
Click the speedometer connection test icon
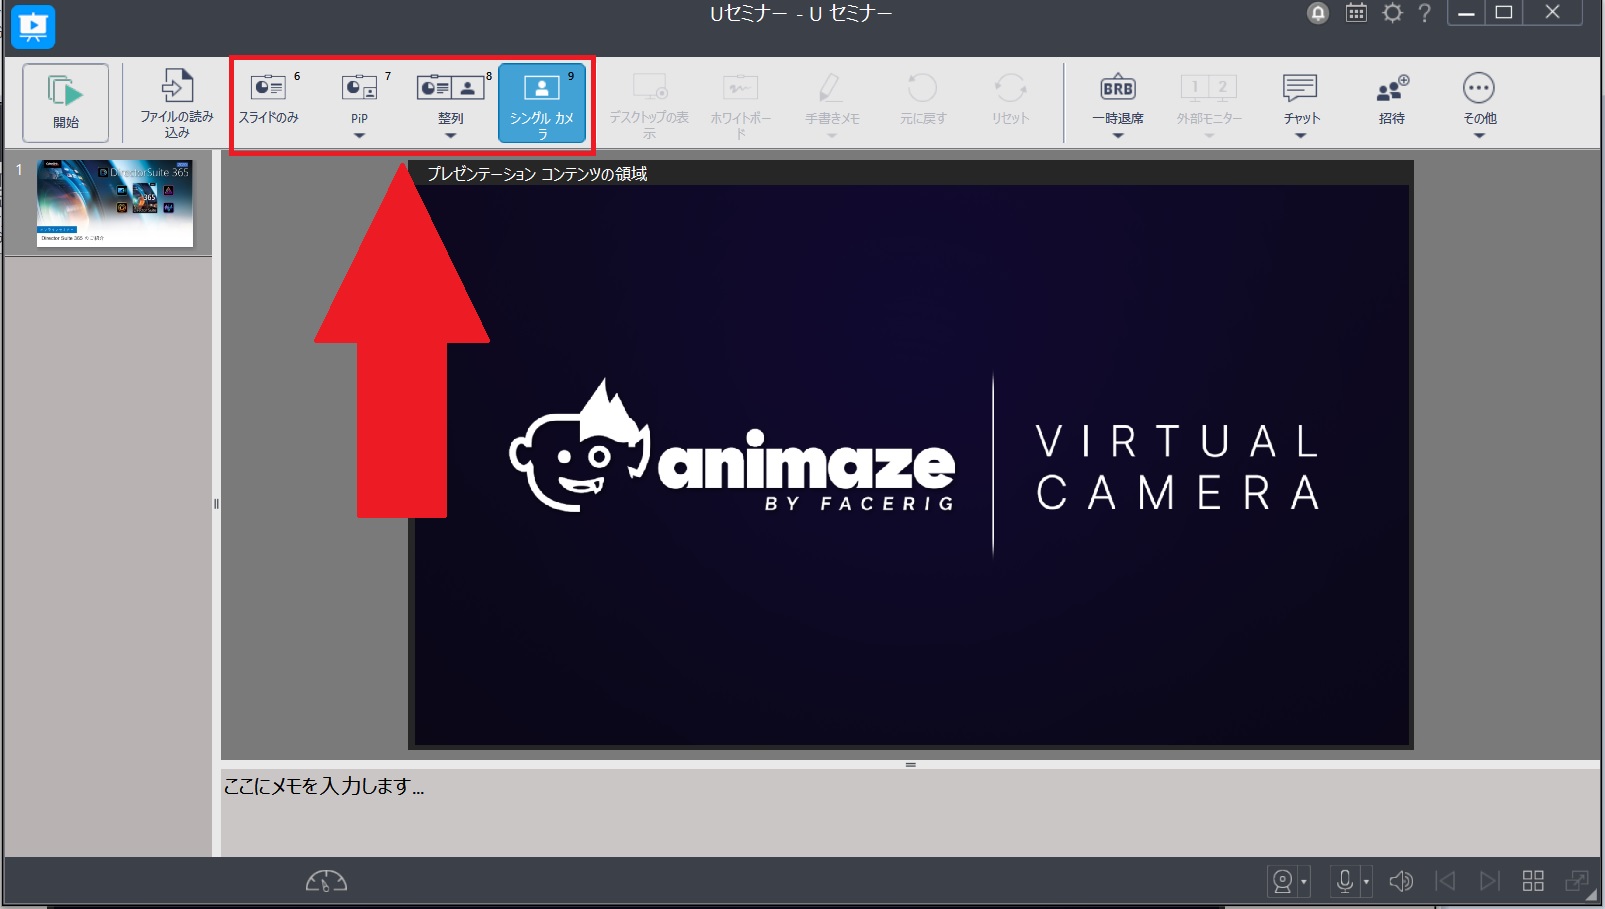(x=326, y=881)
